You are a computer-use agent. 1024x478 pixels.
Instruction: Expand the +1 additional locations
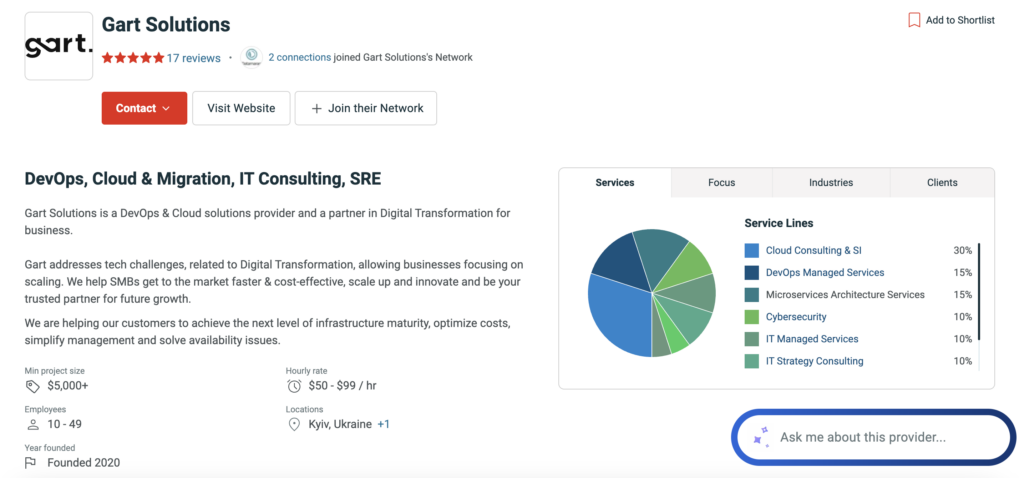tap(383, 424)
